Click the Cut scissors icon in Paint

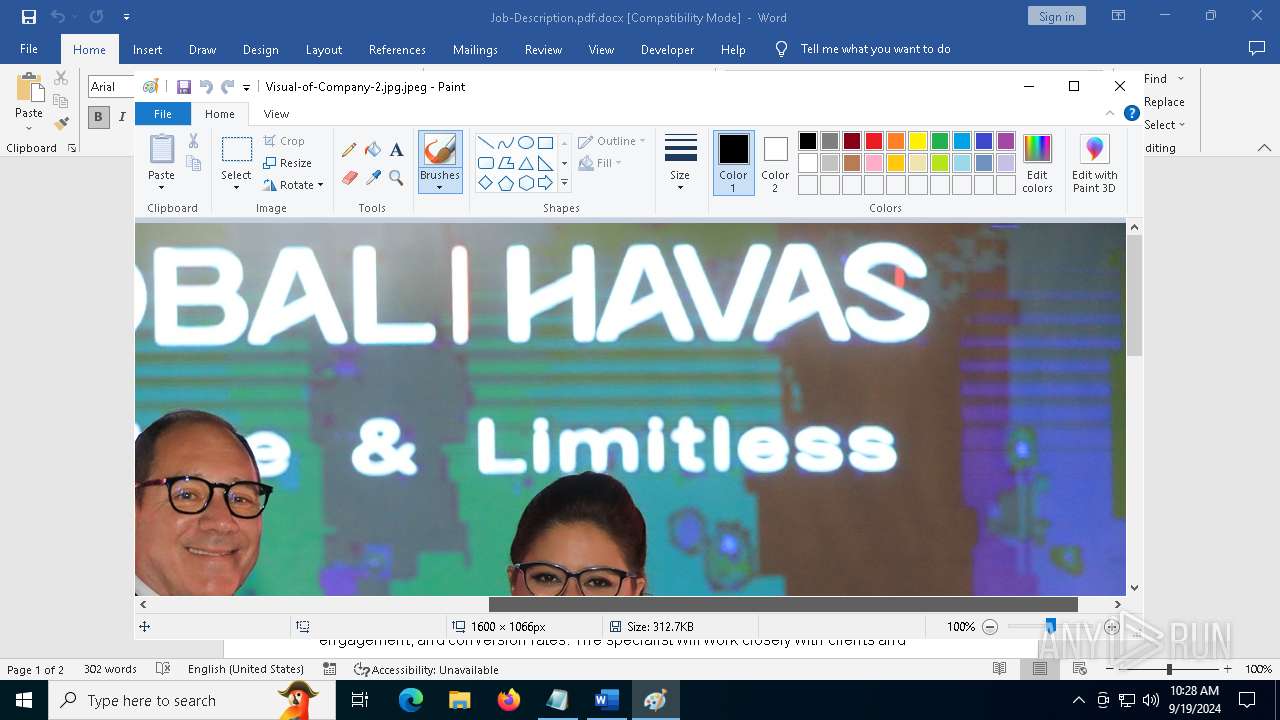193,141
